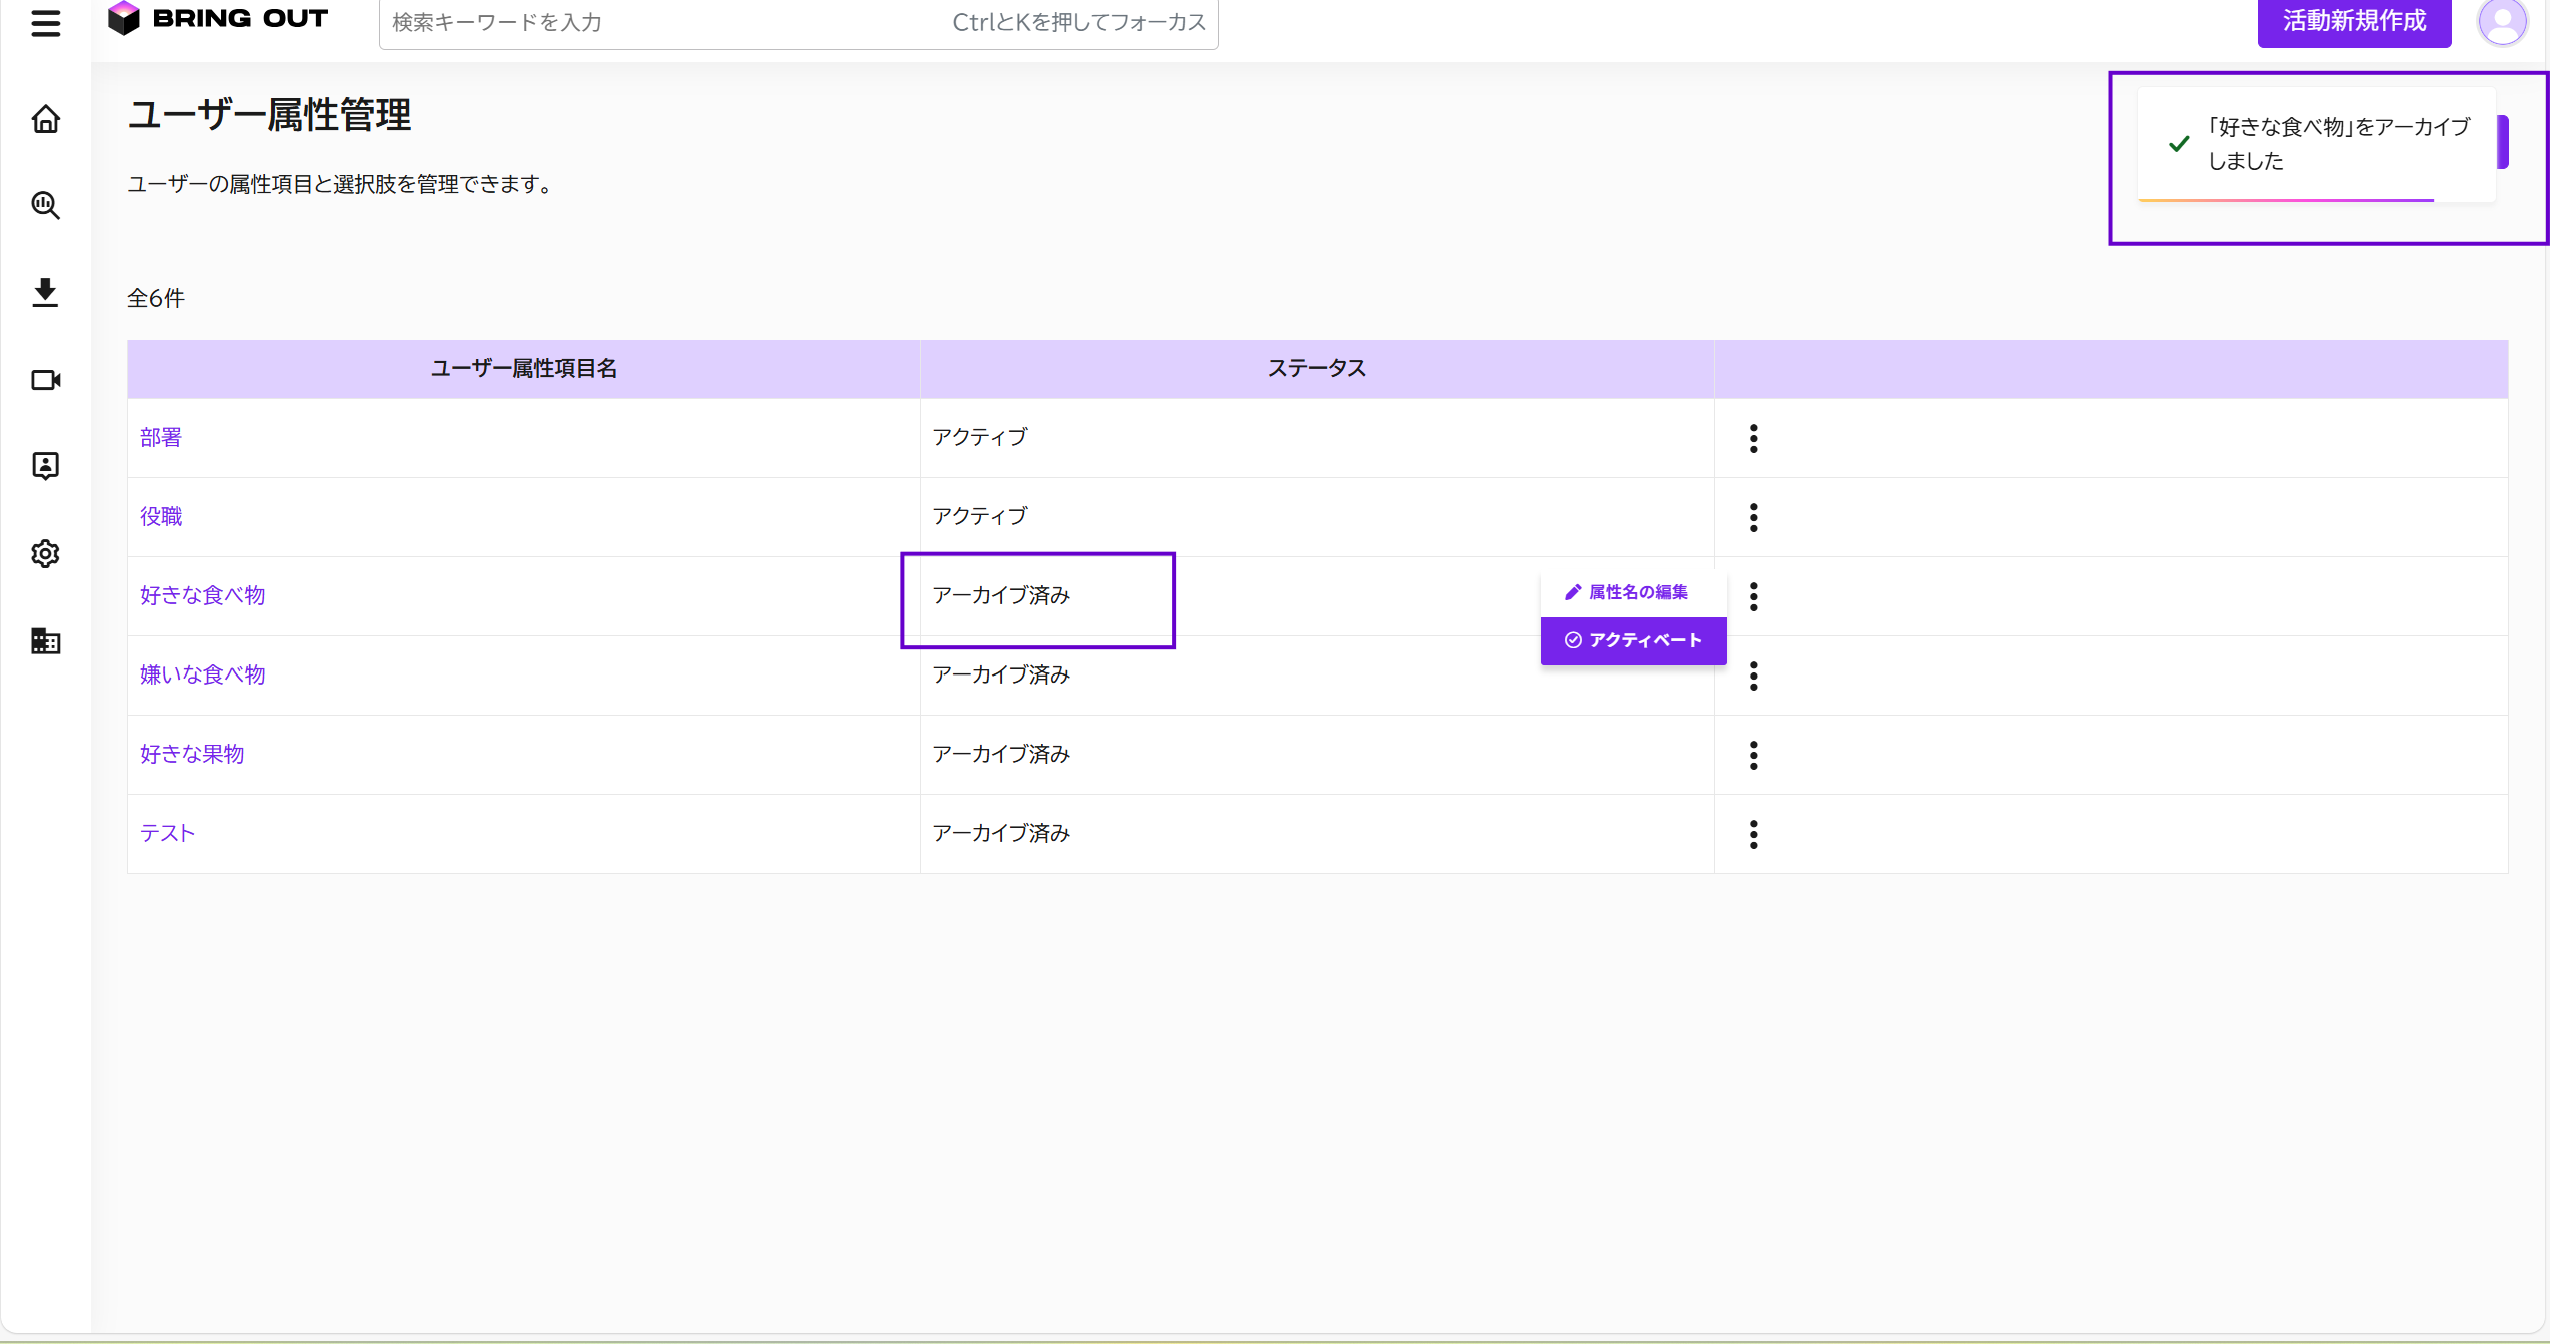Viewport: 2550px width, 1344px height.
Task: Click the 活動新規作成 button
Action: click(2353, 22)
